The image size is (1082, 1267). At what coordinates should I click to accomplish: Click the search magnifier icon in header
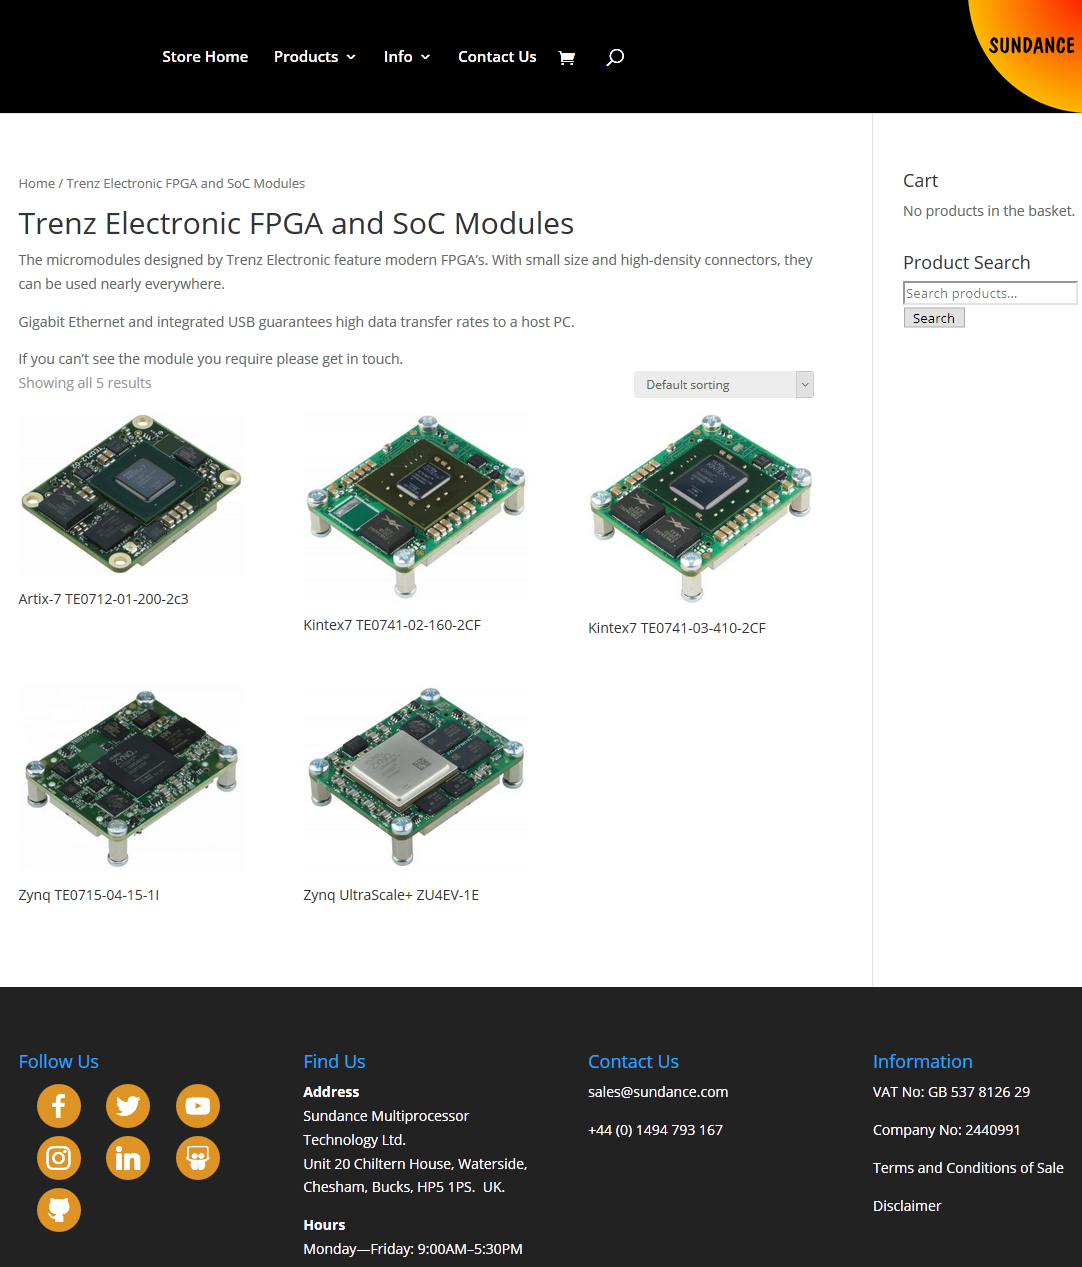click(x=615, y=57)
